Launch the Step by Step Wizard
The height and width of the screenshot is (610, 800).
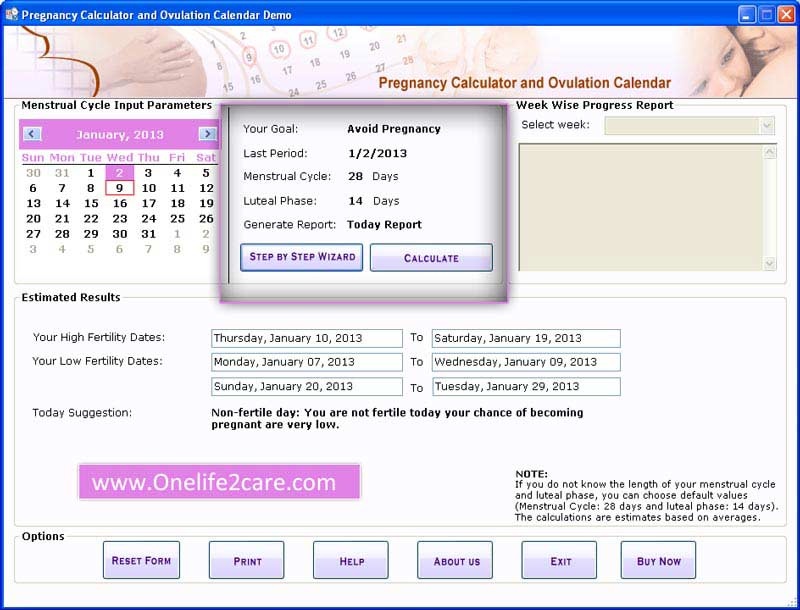pyautogui.click(x=302, y=257)
